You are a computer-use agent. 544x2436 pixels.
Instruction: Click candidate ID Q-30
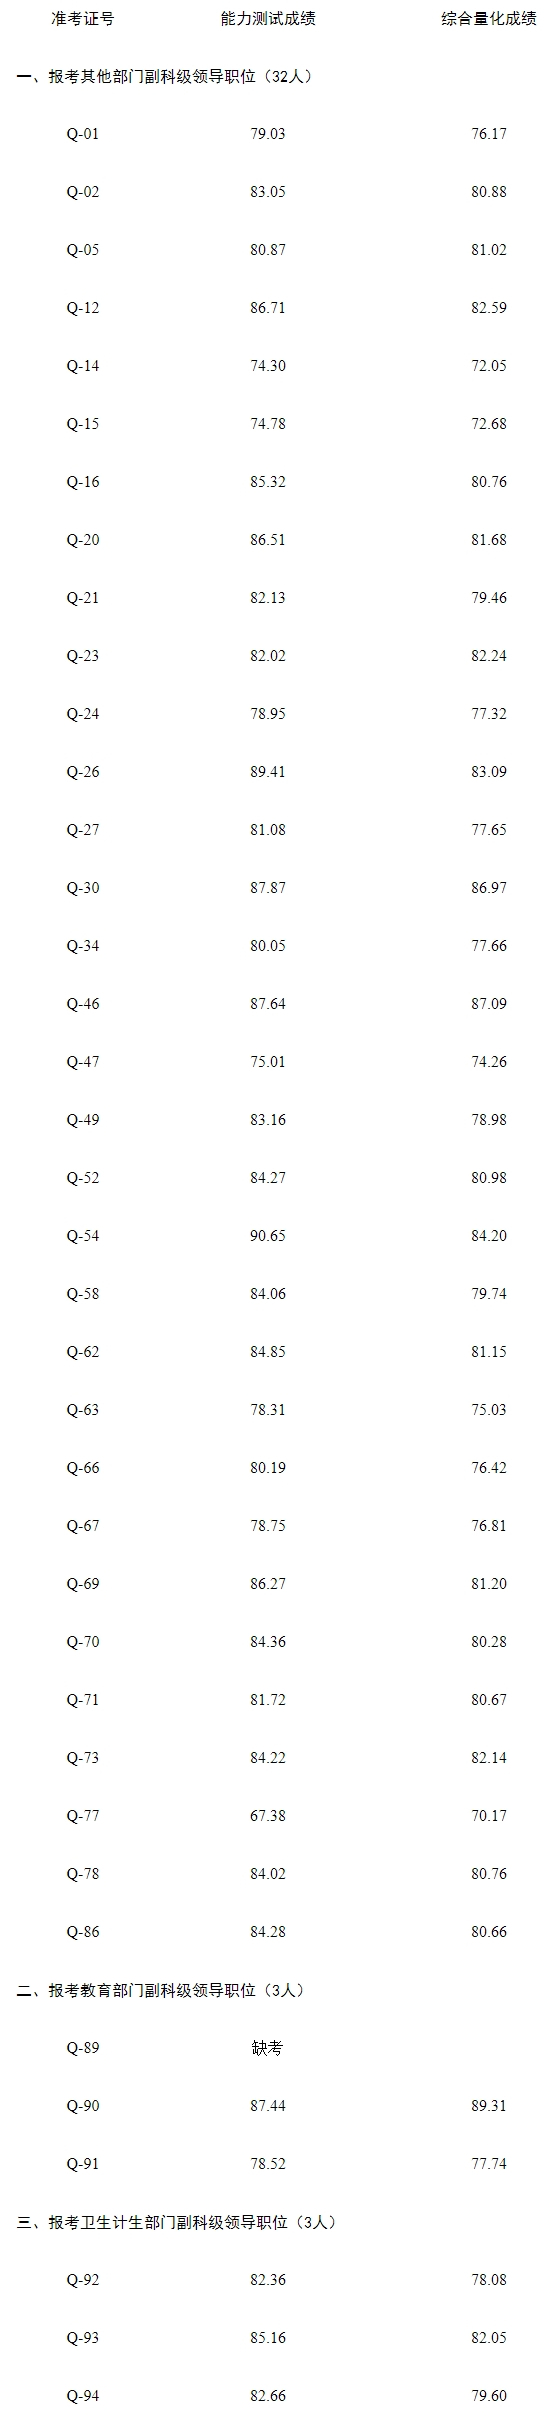tap(83, 888)
